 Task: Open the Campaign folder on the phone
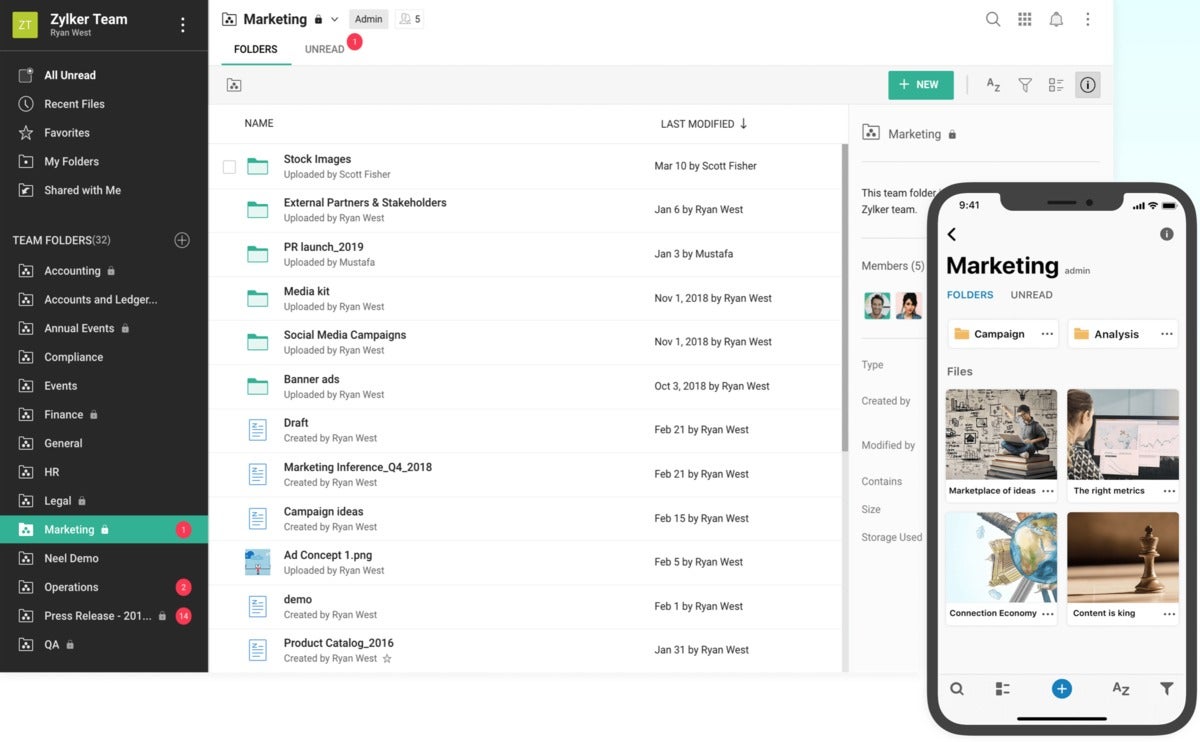click(1002, 334)
